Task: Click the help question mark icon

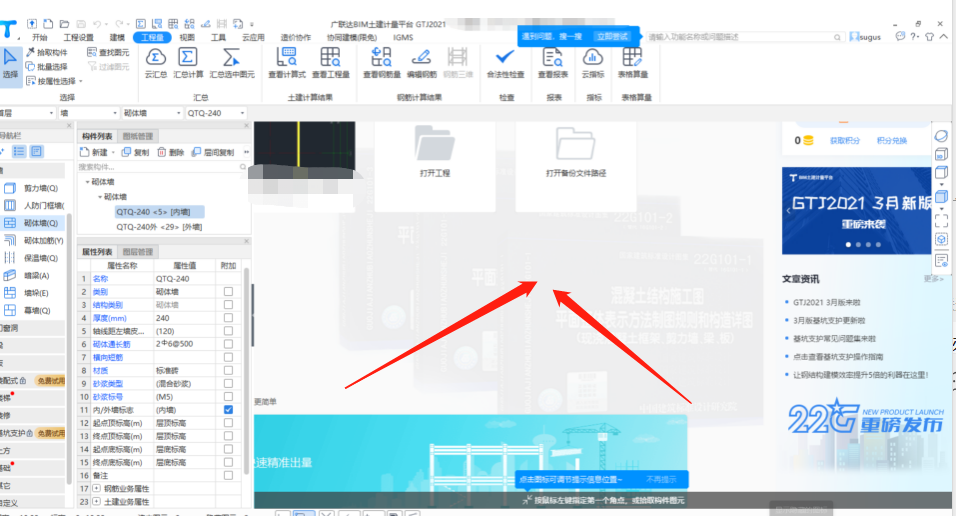Action: click(913, 37)
